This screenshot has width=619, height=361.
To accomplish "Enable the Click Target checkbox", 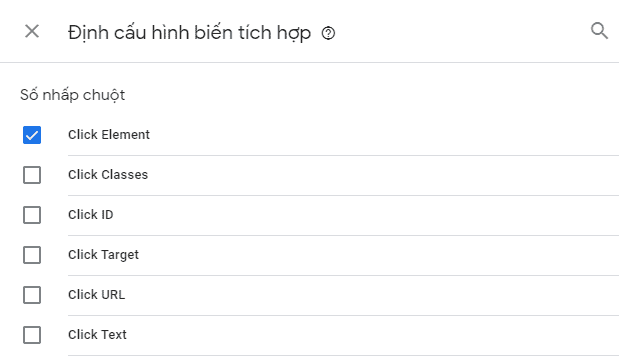I will pos(32,255).
